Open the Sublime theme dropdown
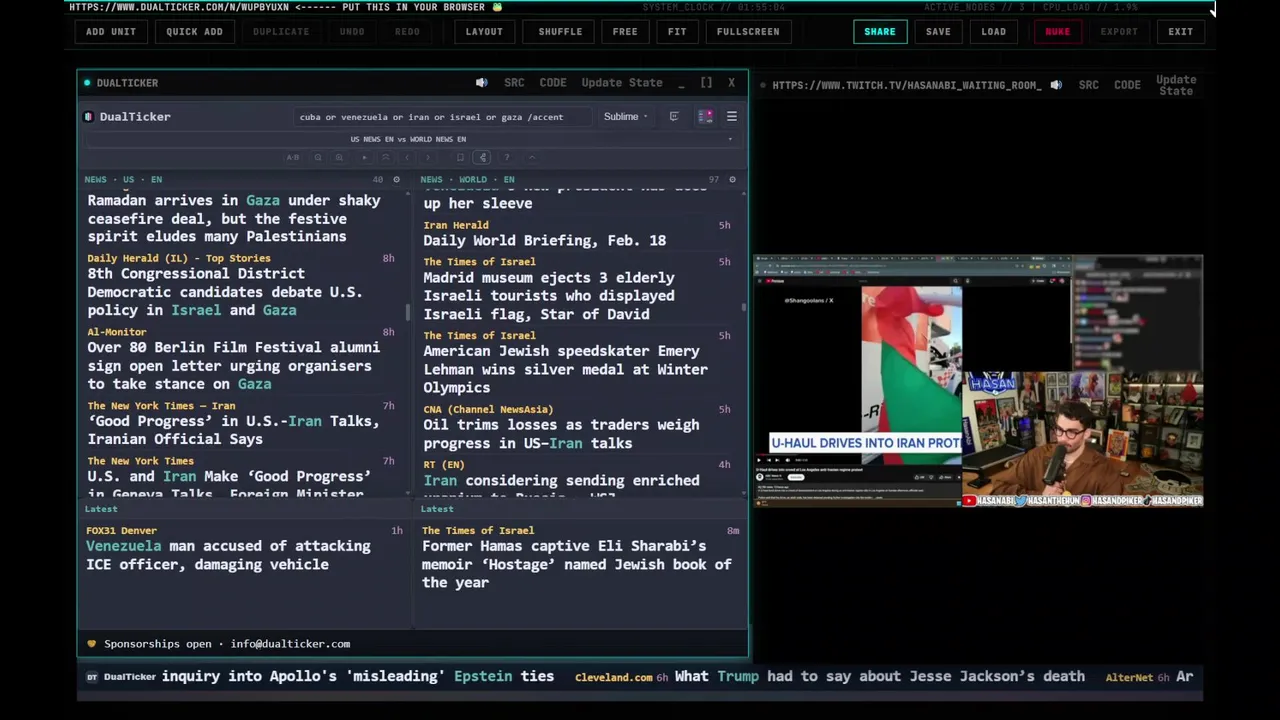Viewport: 1280px width, 720px height. (x=625, y=117)
